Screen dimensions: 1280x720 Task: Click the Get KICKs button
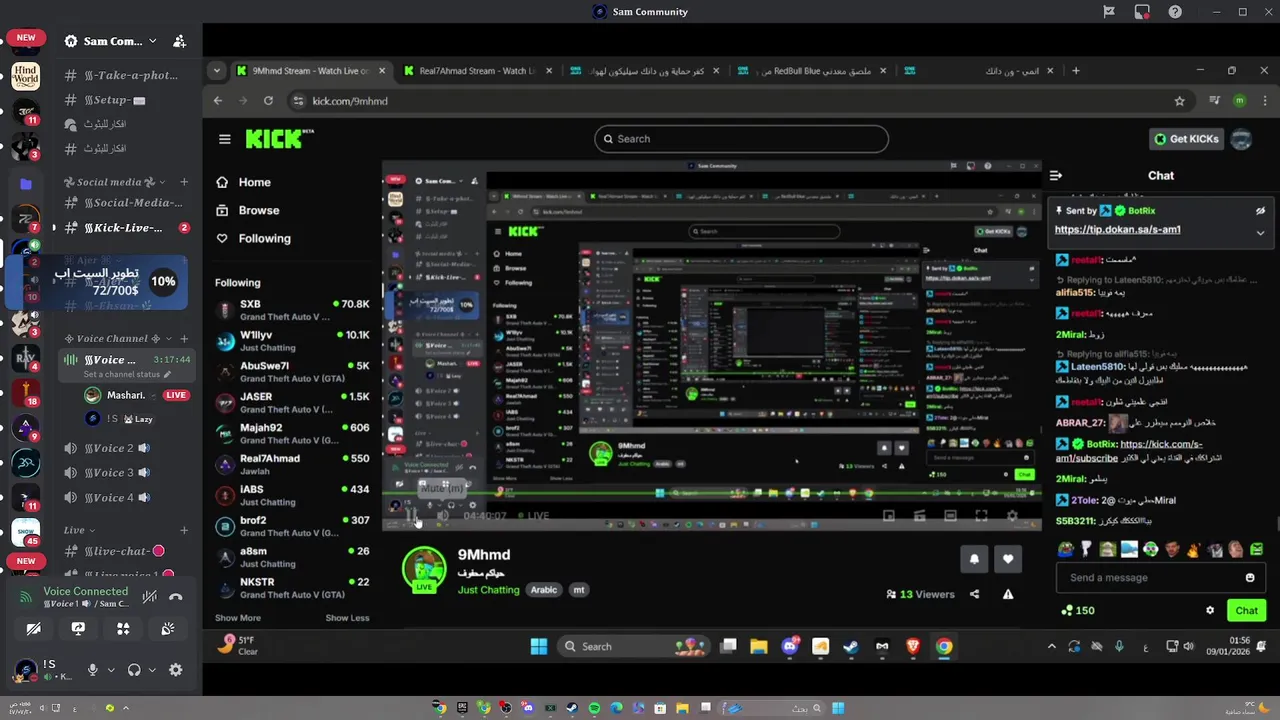pyautogui.click(x=1186, y=139)
